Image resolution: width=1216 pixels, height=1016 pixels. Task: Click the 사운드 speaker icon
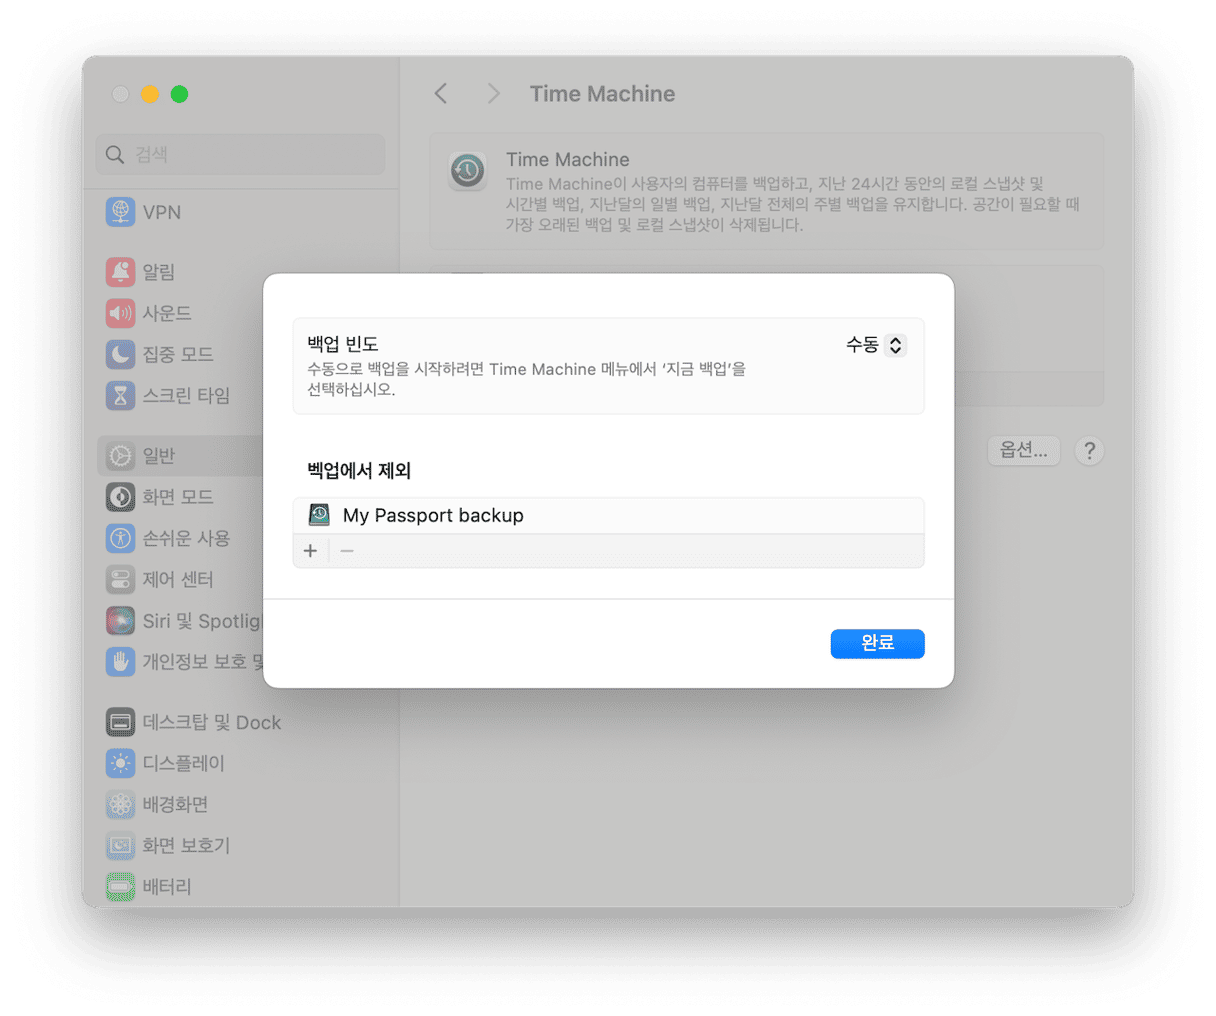click(x=120, y=313)
